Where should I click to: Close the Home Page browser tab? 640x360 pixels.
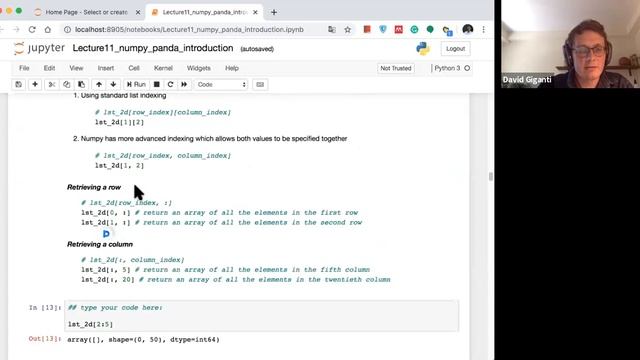click(x=138, y=12)
